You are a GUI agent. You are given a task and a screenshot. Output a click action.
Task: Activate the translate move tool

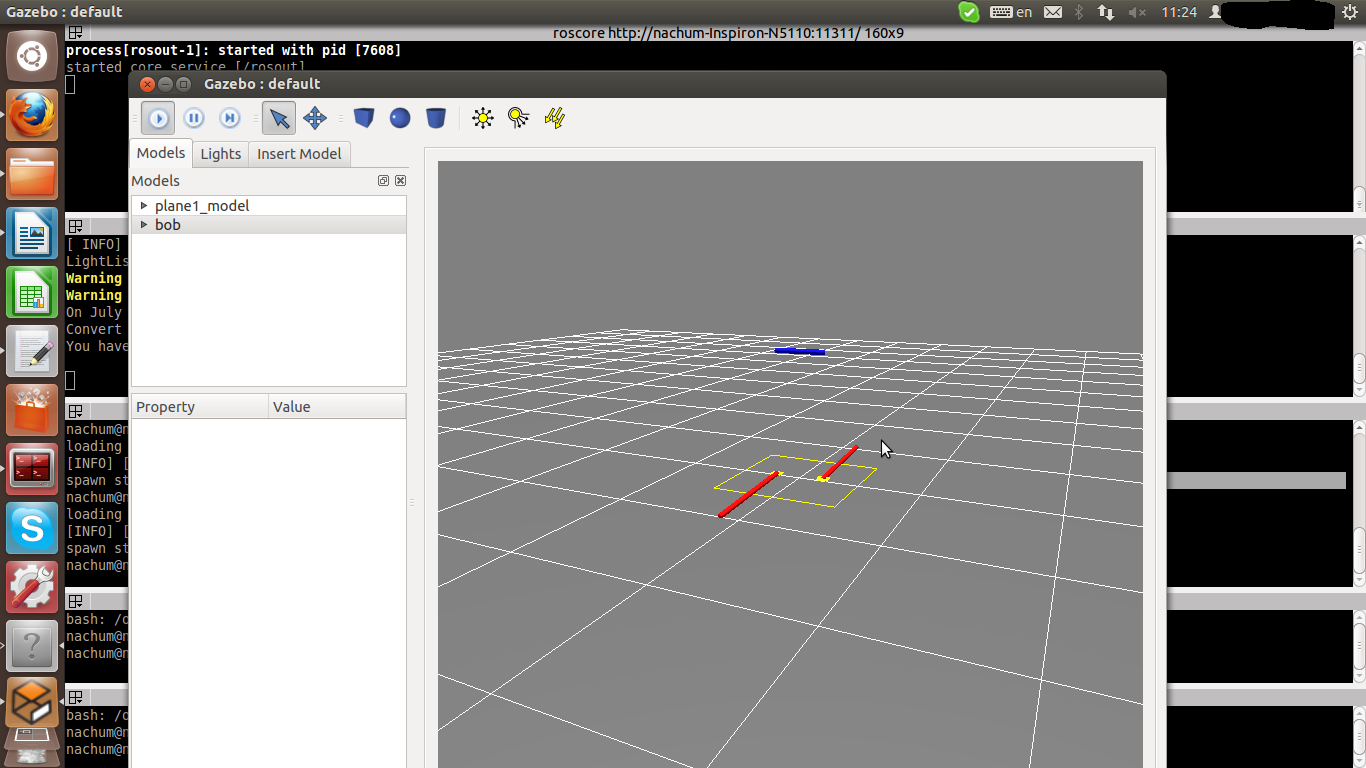(315, 118)
